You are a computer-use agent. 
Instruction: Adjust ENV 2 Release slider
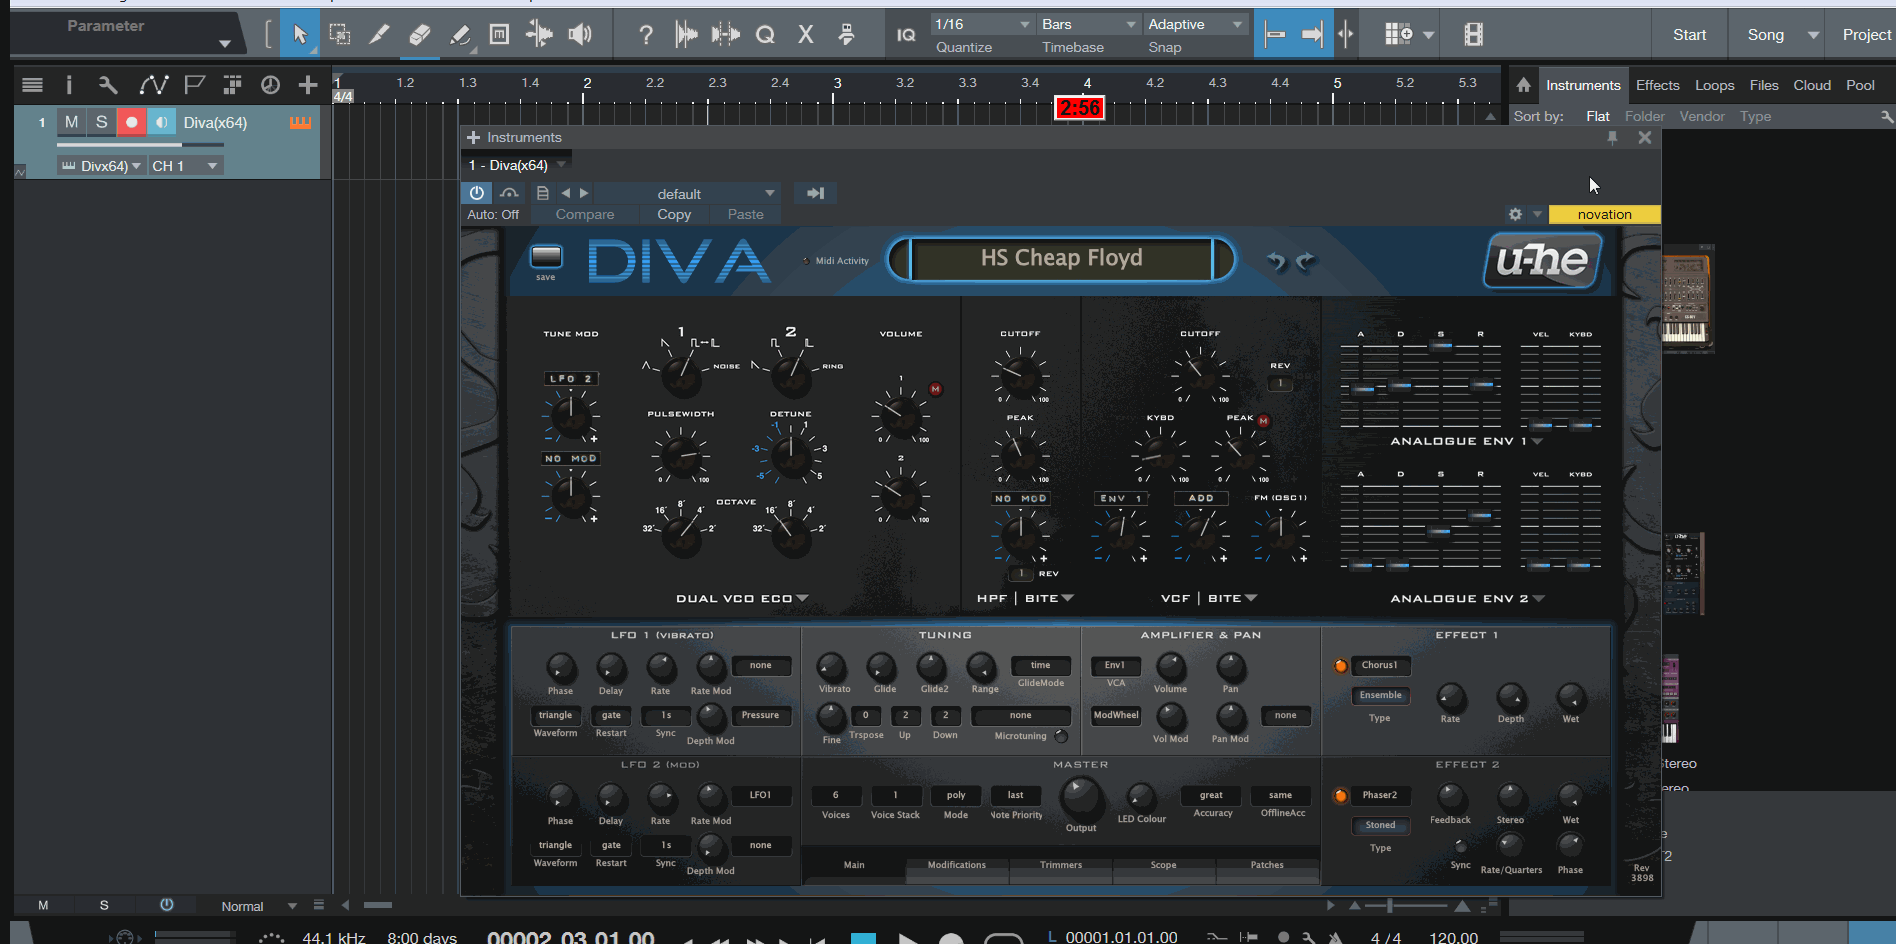pos(1480,515)
